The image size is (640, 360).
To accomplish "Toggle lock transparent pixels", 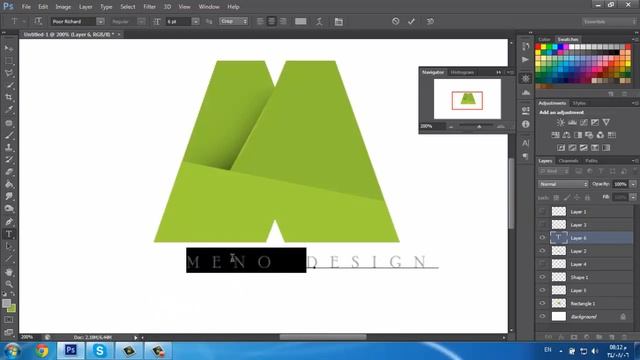I will (556, 198).
